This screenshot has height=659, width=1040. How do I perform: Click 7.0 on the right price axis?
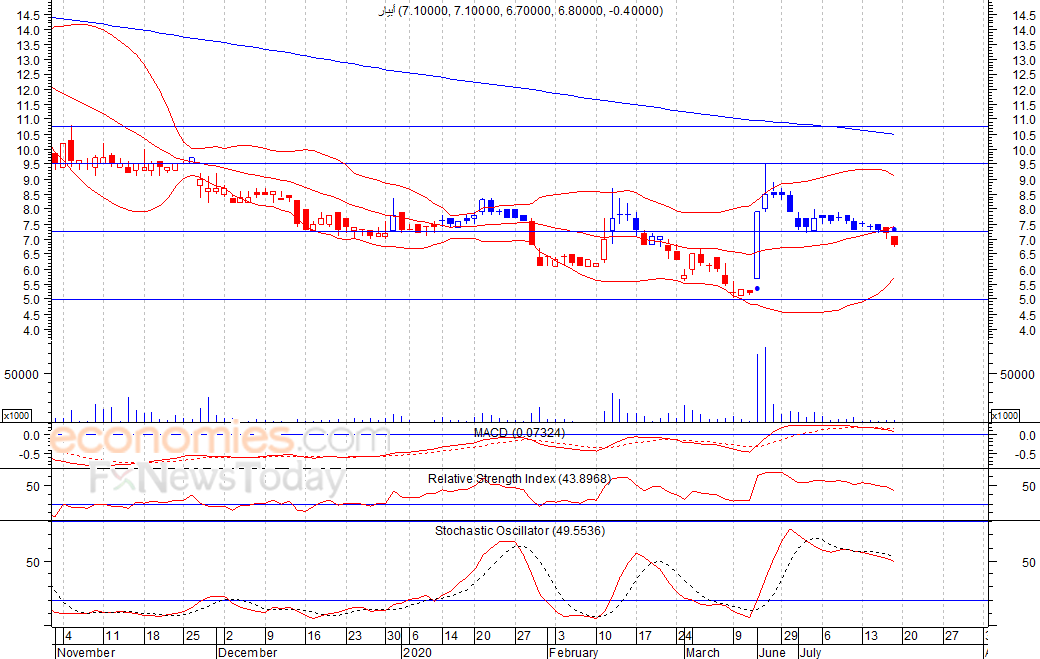click(x=1027, y=240)
